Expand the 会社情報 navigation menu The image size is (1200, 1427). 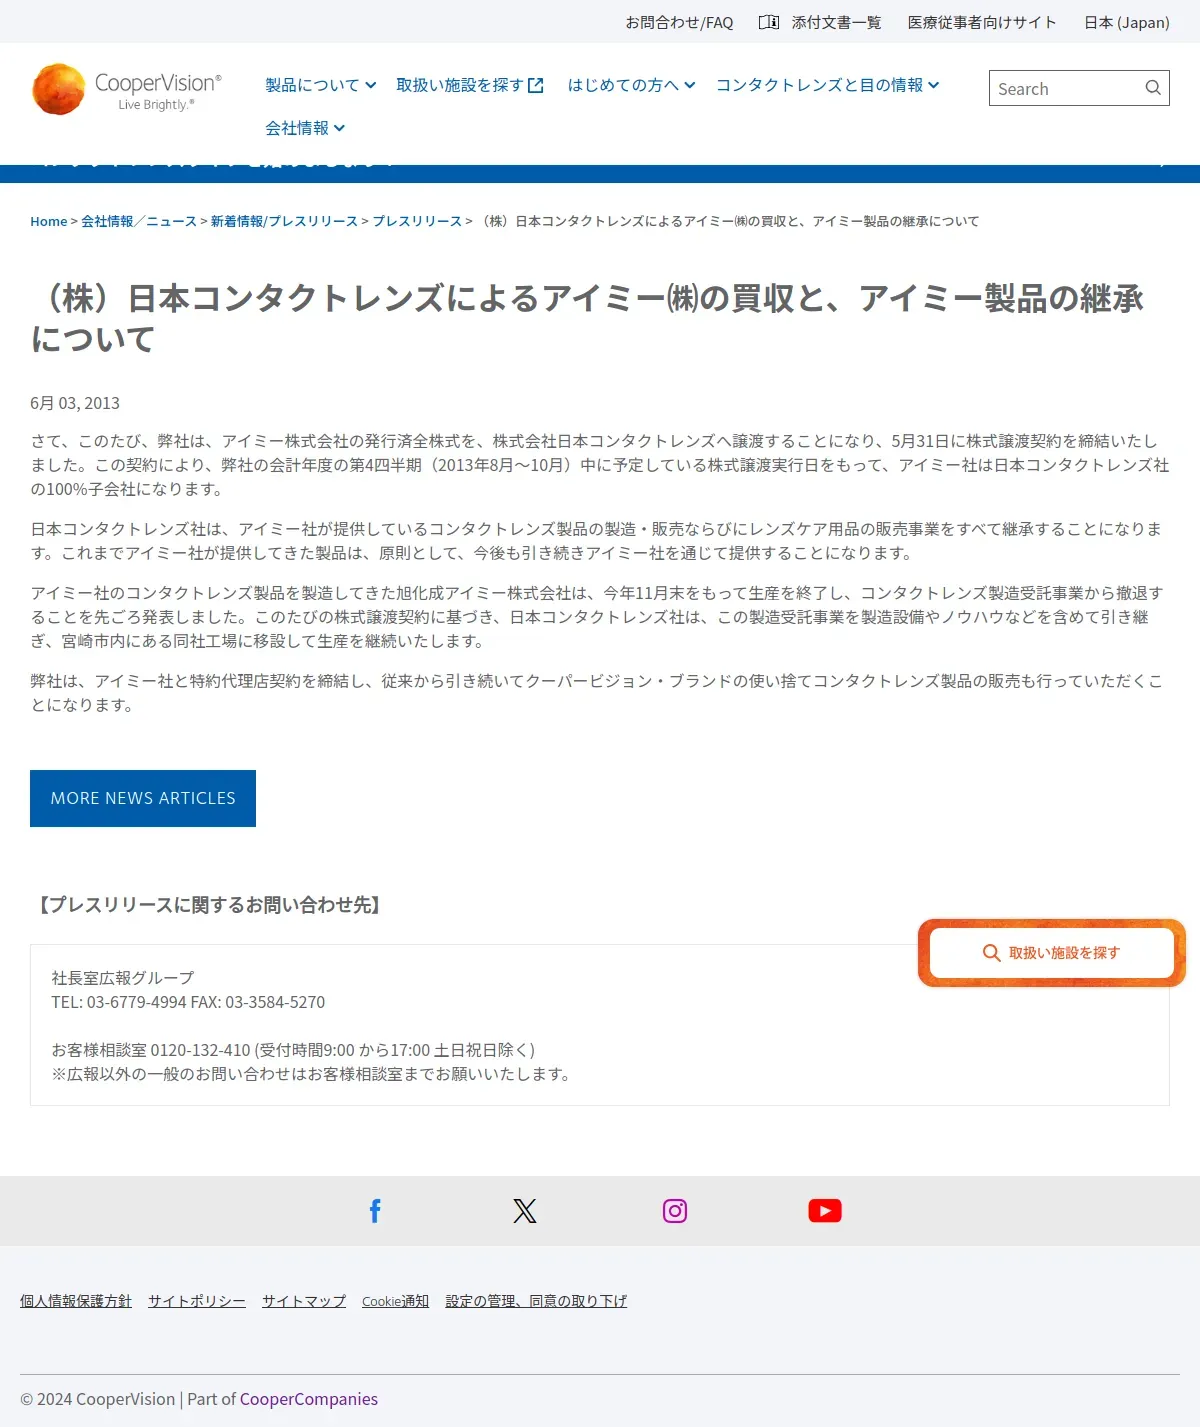pyautogui.click(x=305, y=128)
